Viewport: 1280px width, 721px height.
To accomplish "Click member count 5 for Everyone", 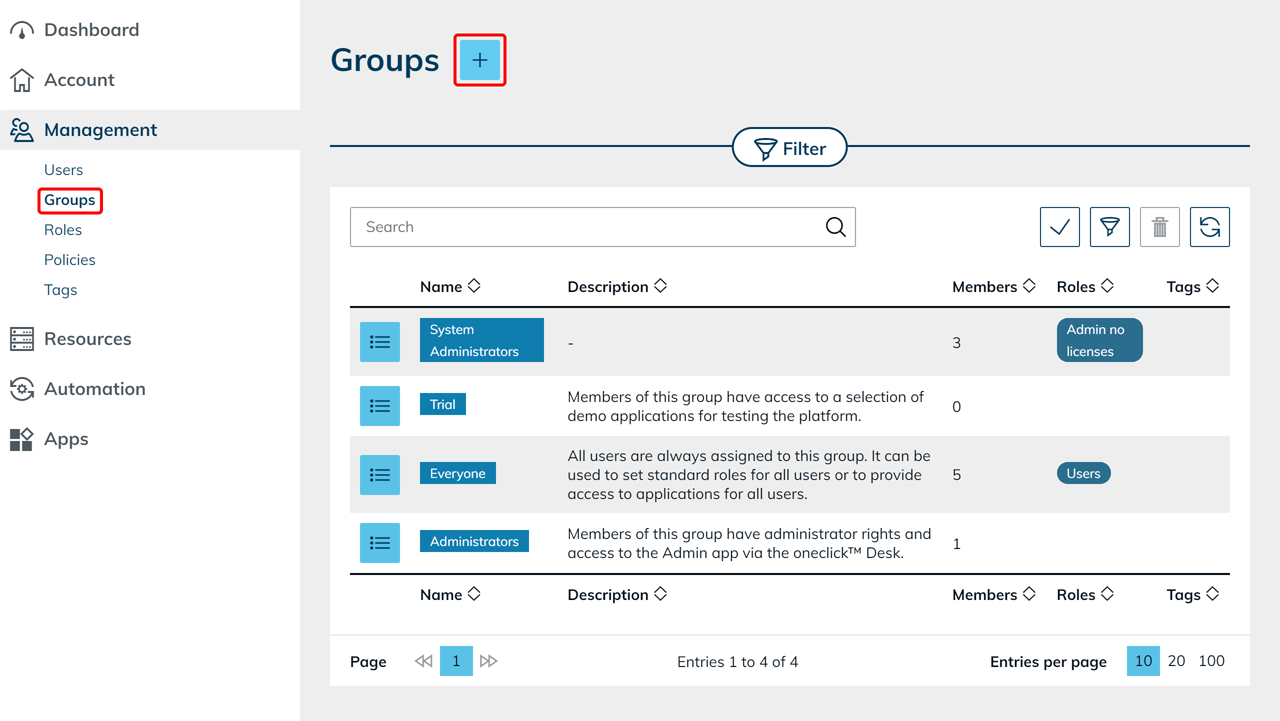I will click(x=957, y=475).
